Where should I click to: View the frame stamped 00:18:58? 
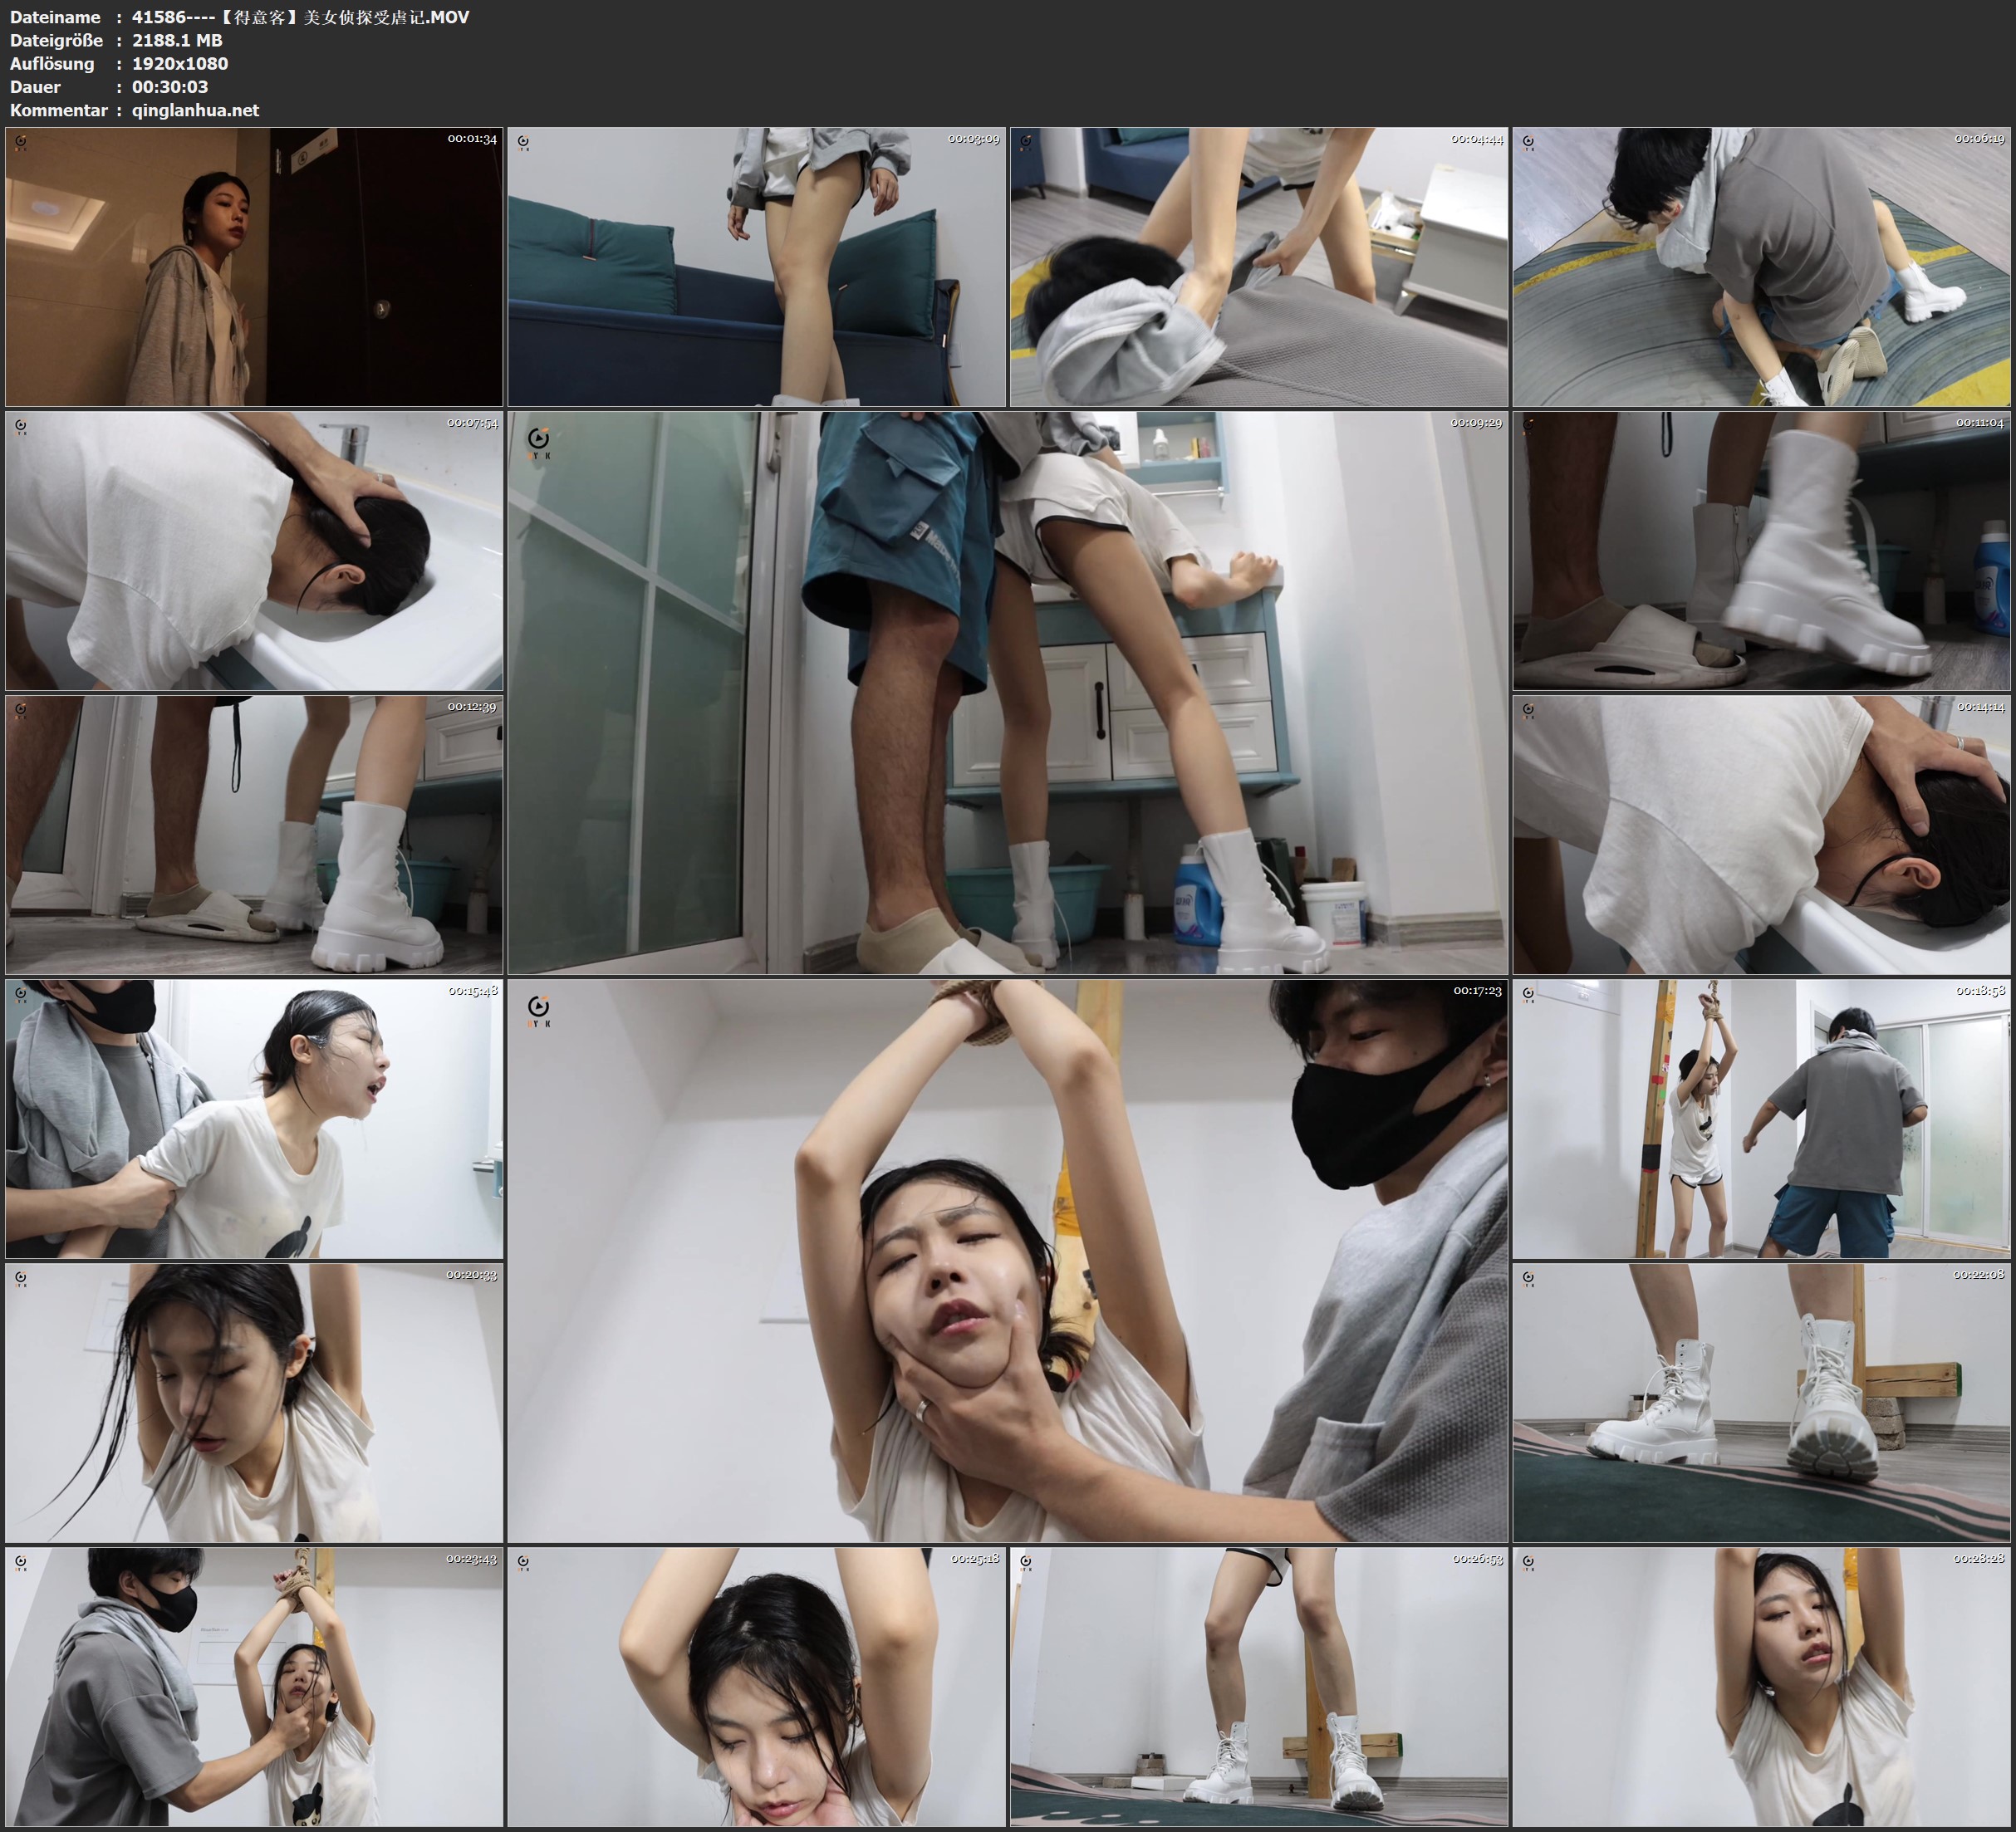[x=1762, y=1118]
